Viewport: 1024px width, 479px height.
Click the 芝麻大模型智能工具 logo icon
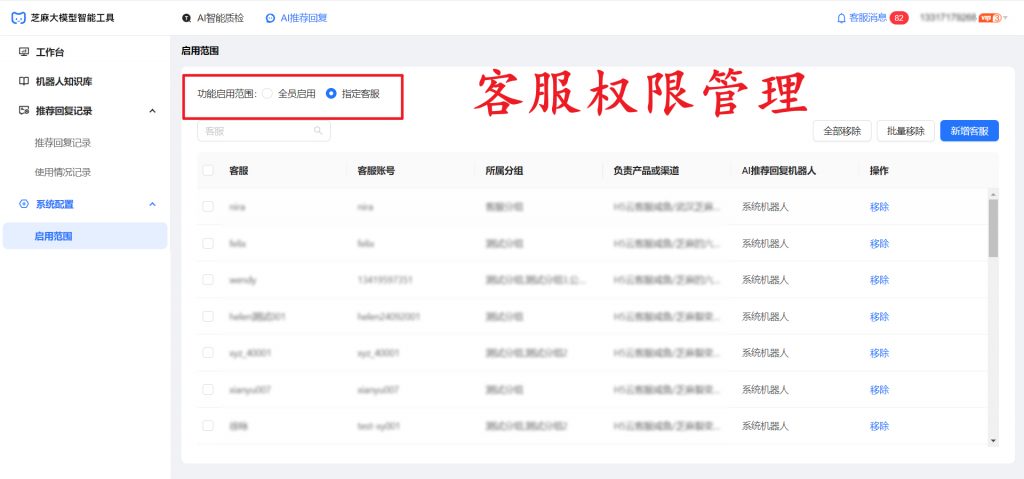pyautogui.click(x=19, y=18)
